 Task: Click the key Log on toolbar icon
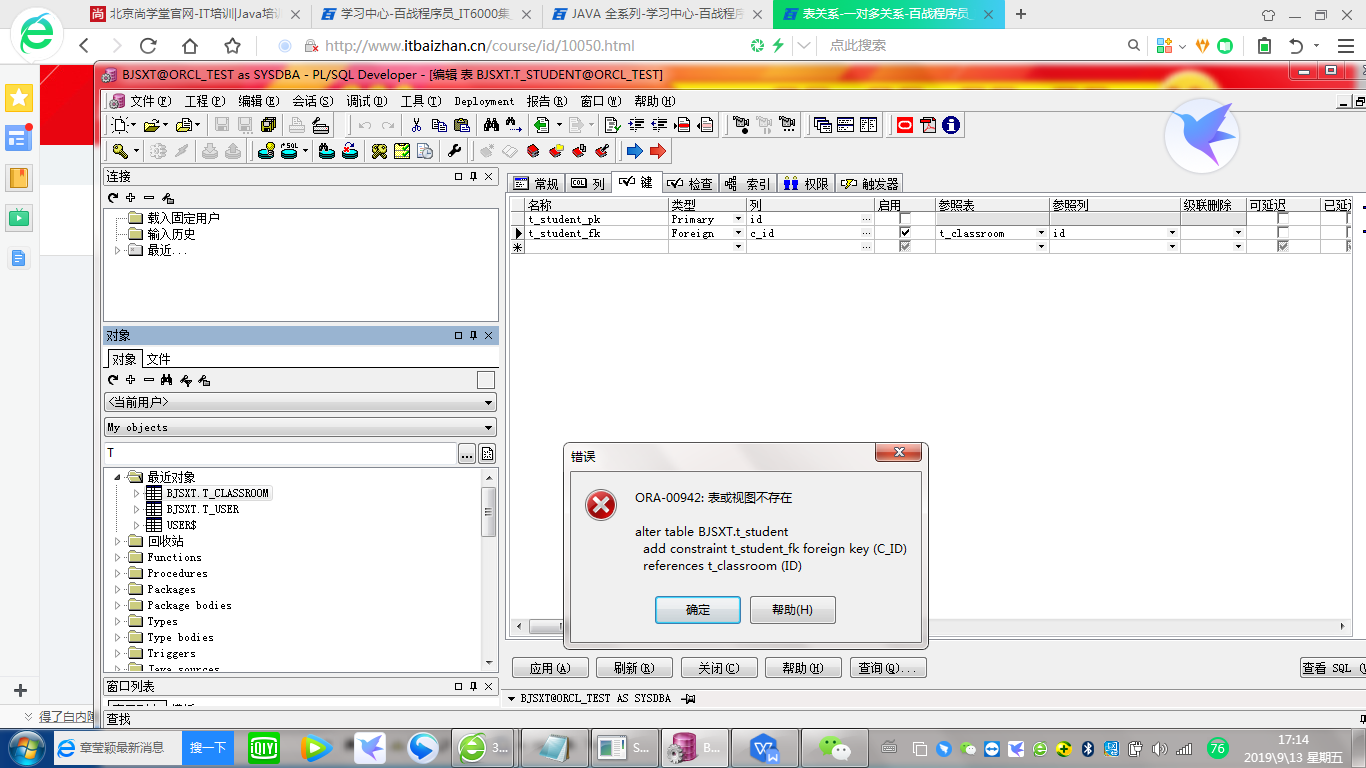pos(120,151)
